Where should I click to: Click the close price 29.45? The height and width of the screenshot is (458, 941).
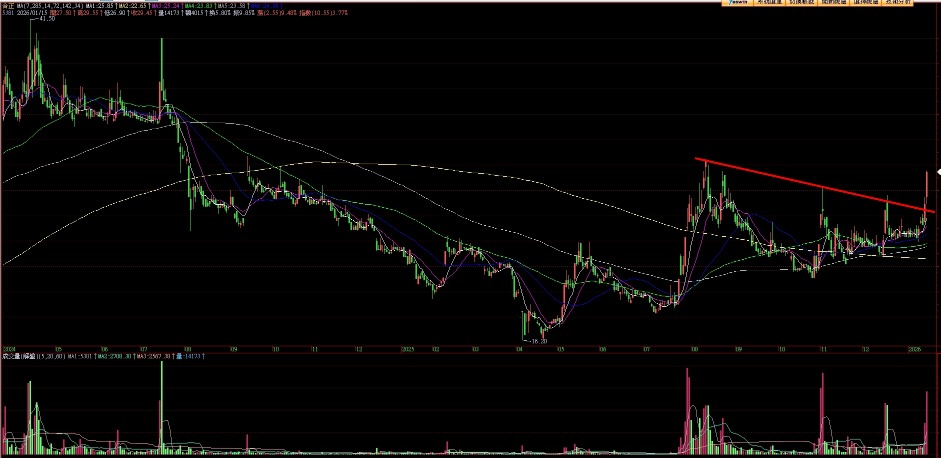click(142, 13)
